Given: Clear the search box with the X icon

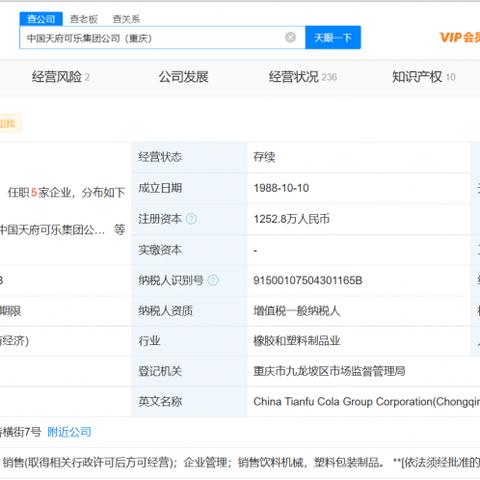Looking at the screenshot, I should 290,37.
